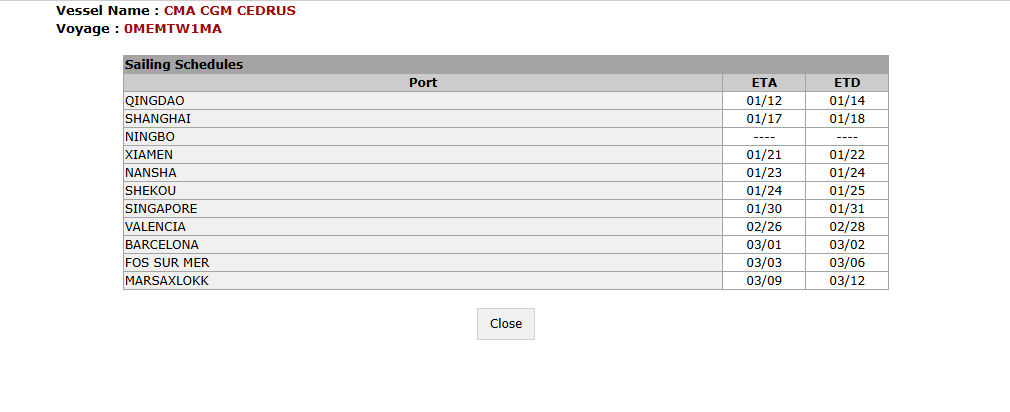Click the ETD column header
Image resolution: width=1010 pixels, height=412 pixels.
pyautogui.click(x=847, y=83)
